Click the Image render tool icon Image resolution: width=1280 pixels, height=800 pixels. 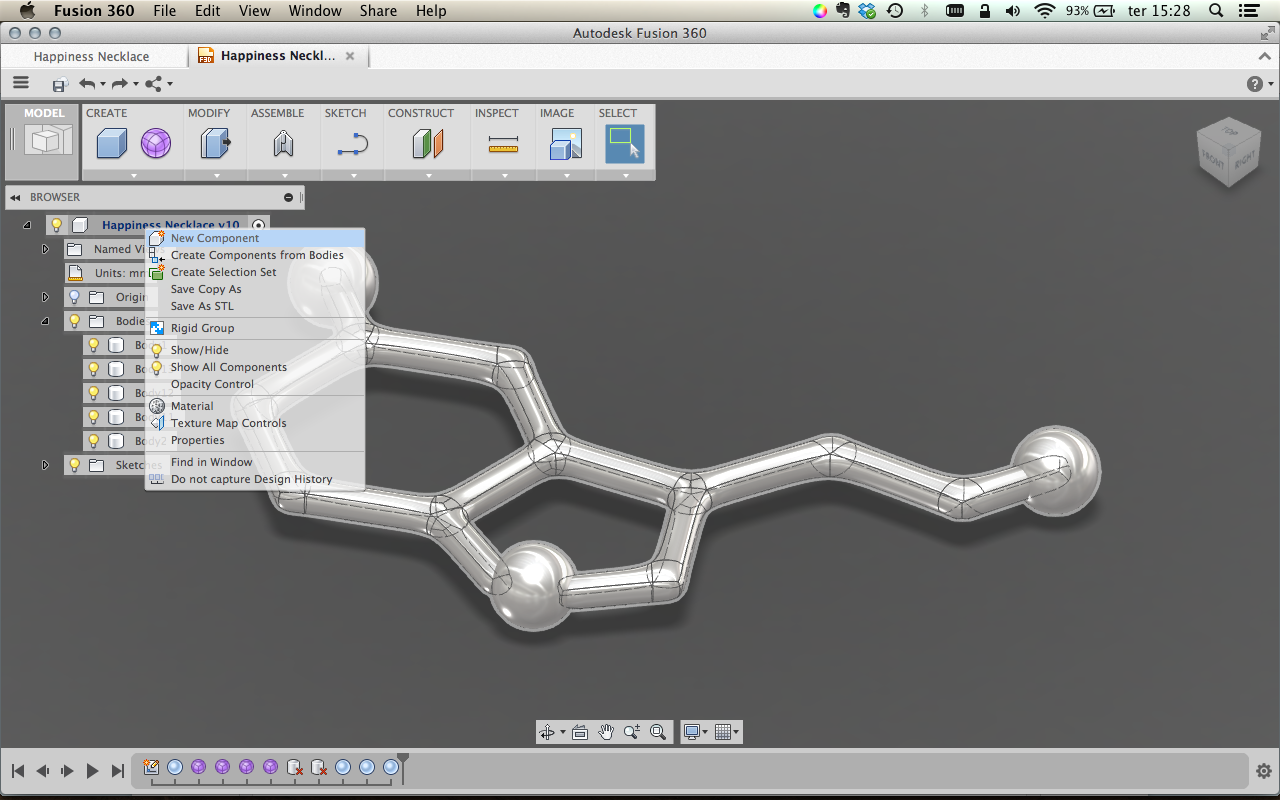point(566,145)
